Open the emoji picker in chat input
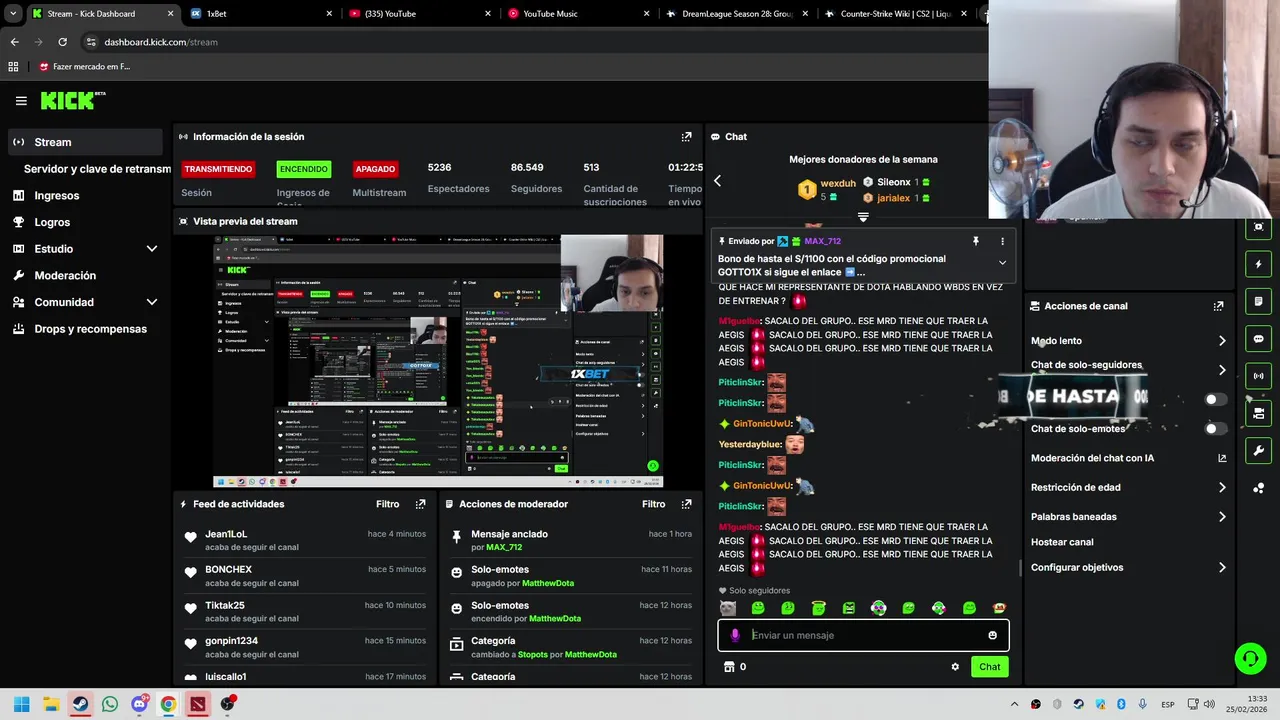This screenshot has height=720, width=1280. pos(992,635)
